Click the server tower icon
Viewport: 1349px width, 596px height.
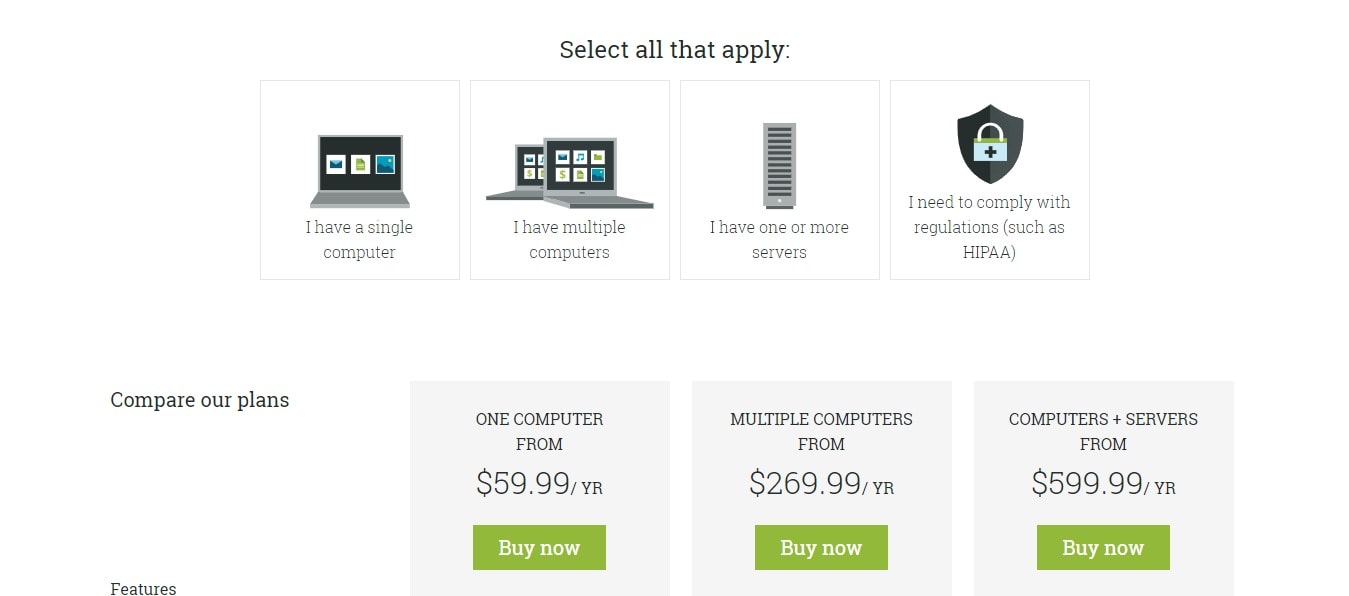coord(779,165)
